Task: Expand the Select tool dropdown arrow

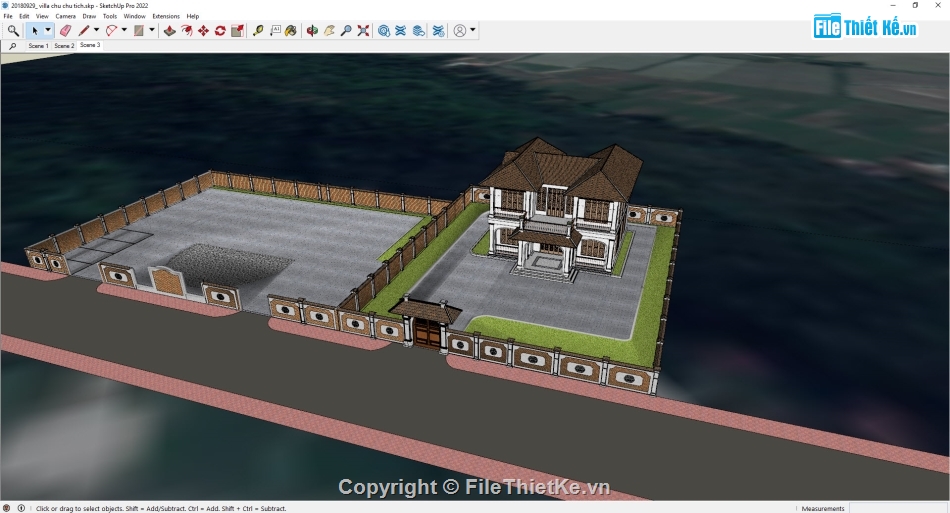Action: click(48, 30)
